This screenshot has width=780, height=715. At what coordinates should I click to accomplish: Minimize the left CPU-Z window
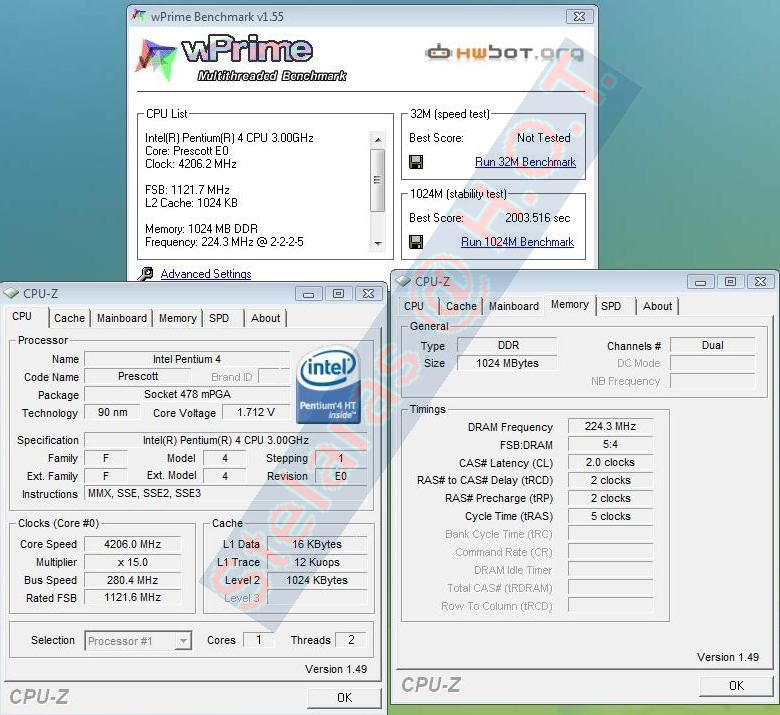308,294
